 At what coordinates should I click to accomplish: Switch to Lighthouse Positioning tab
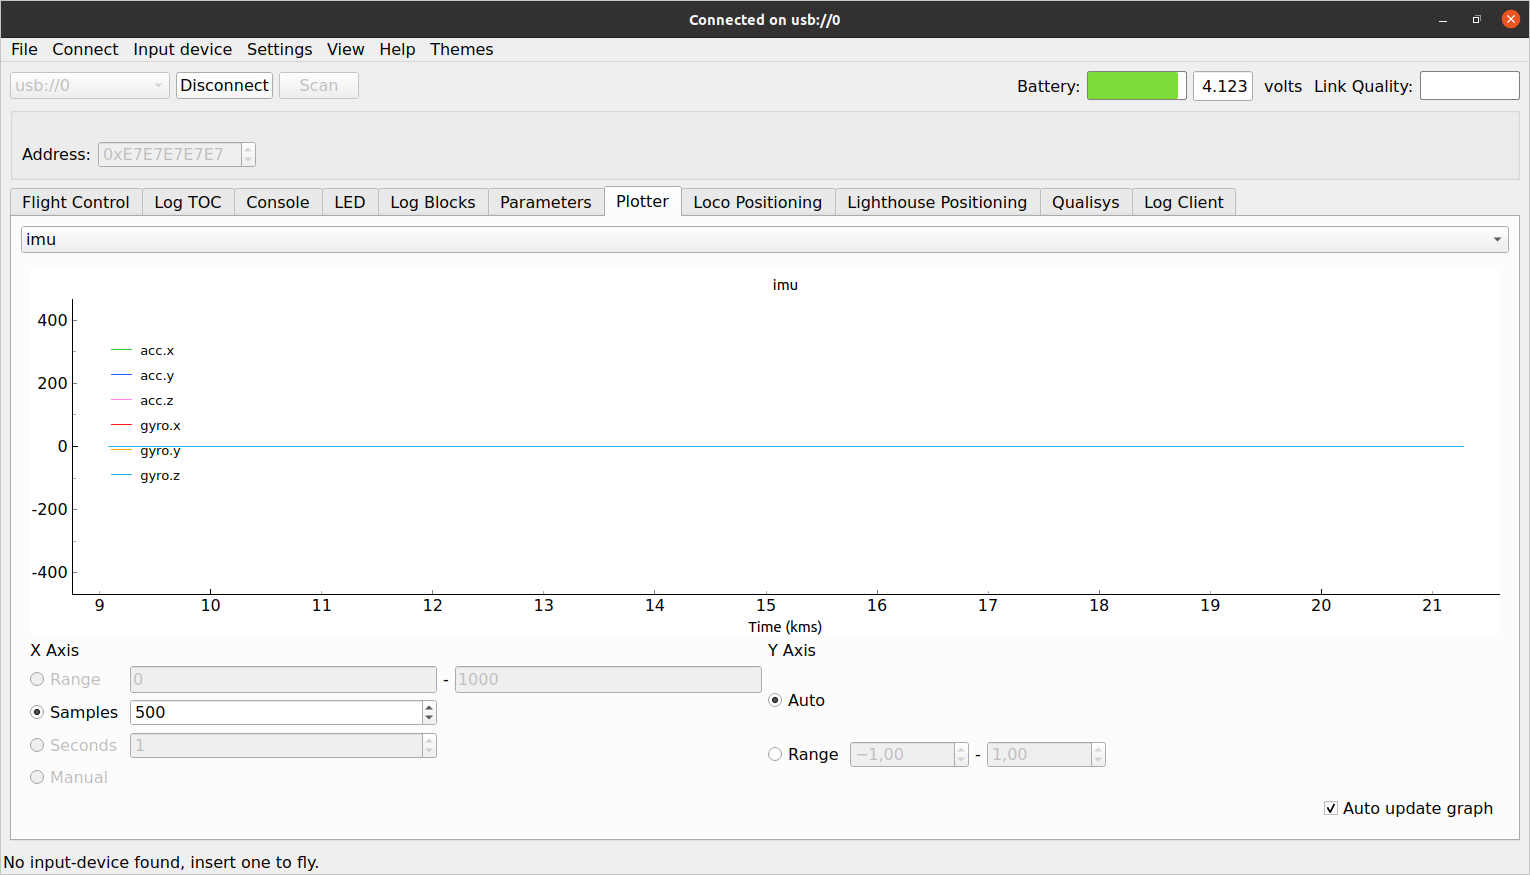(x=936, y=202)
